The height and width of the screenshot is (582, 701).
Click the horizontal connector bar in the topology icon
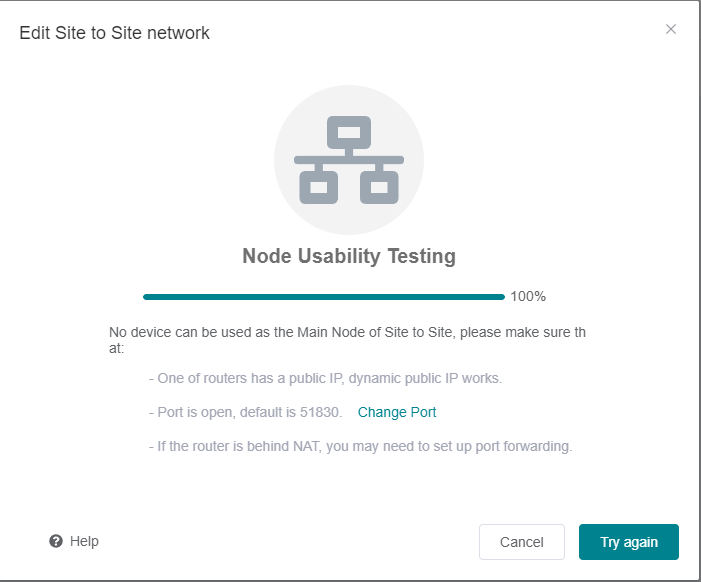pyautogui.click(x=349, y=160)
